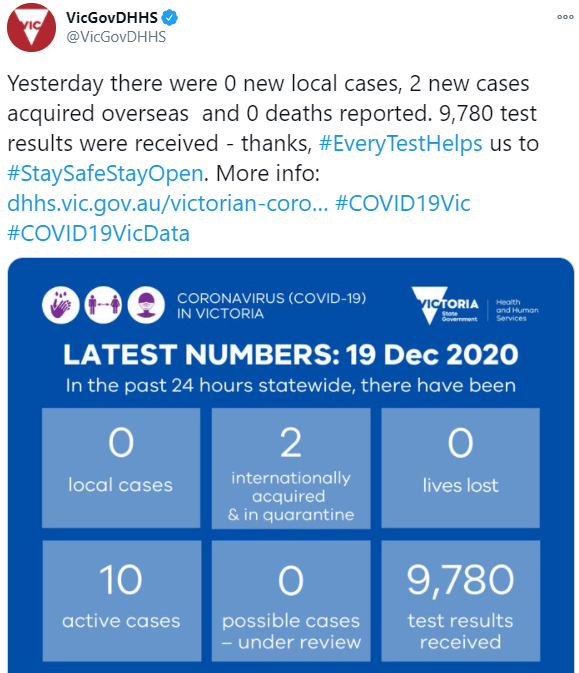
Task: Open the #EveryTestHelps hashtag
Action: click(x=400, y=143)
